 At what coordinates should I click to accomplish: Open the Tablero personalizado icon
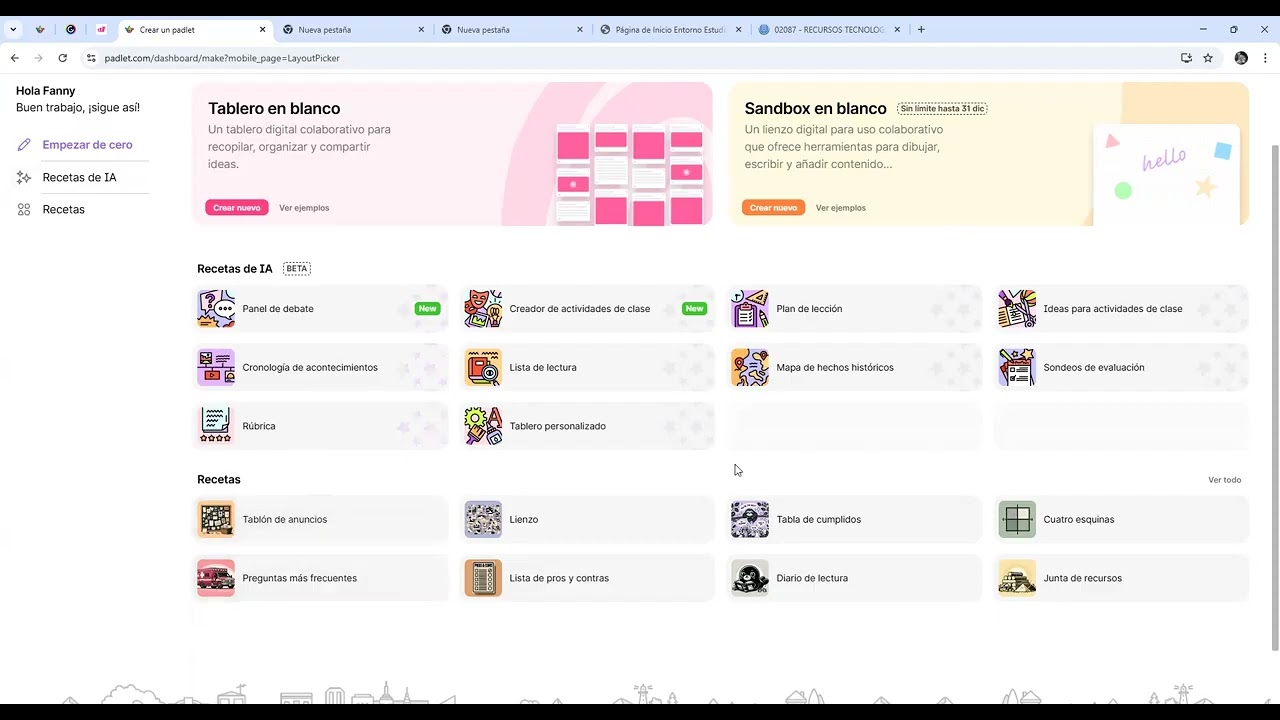pyautogui.click(x=483, y=426)
